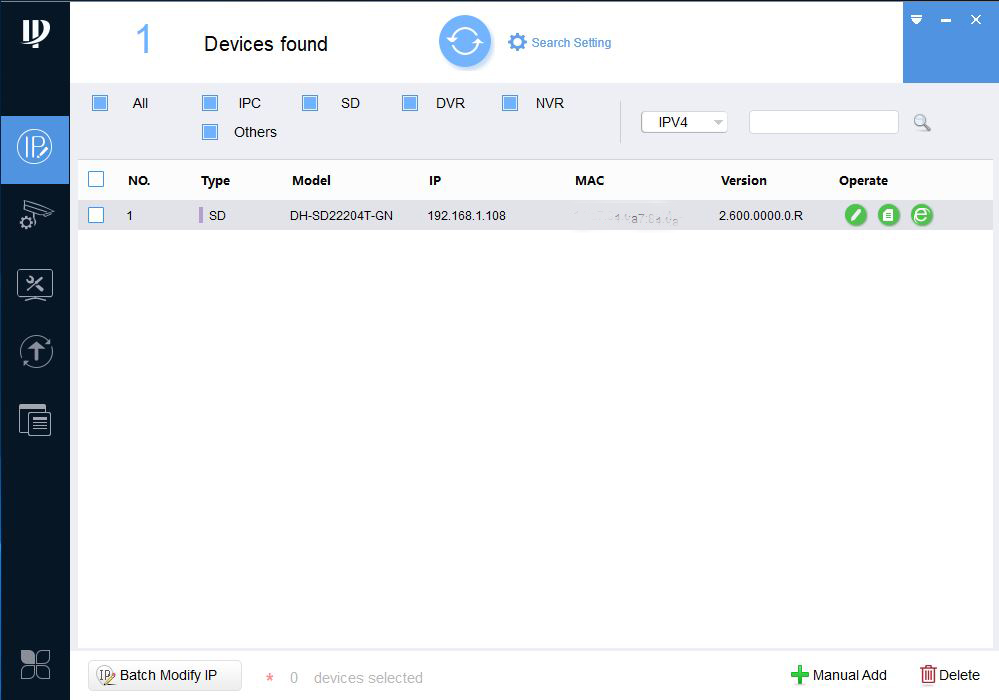
Task: Click the Devices found heading
Action: tap(266, 44)
